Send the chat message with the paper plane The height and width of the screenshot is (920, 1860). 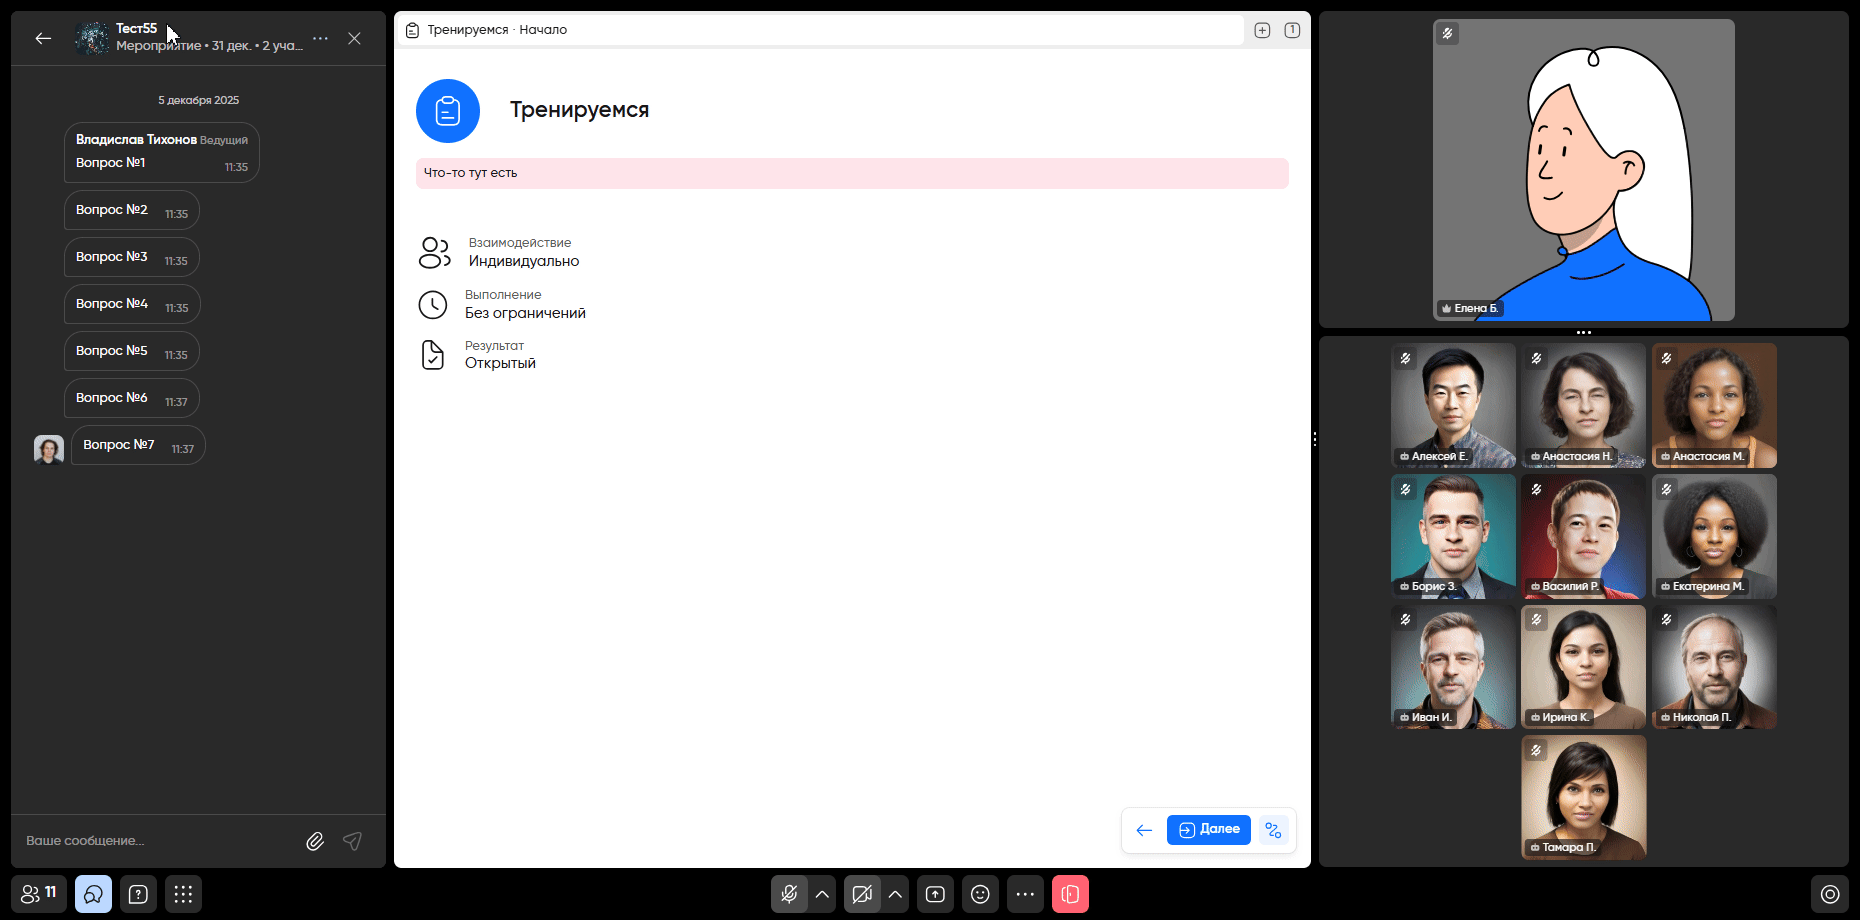[352, 841]
